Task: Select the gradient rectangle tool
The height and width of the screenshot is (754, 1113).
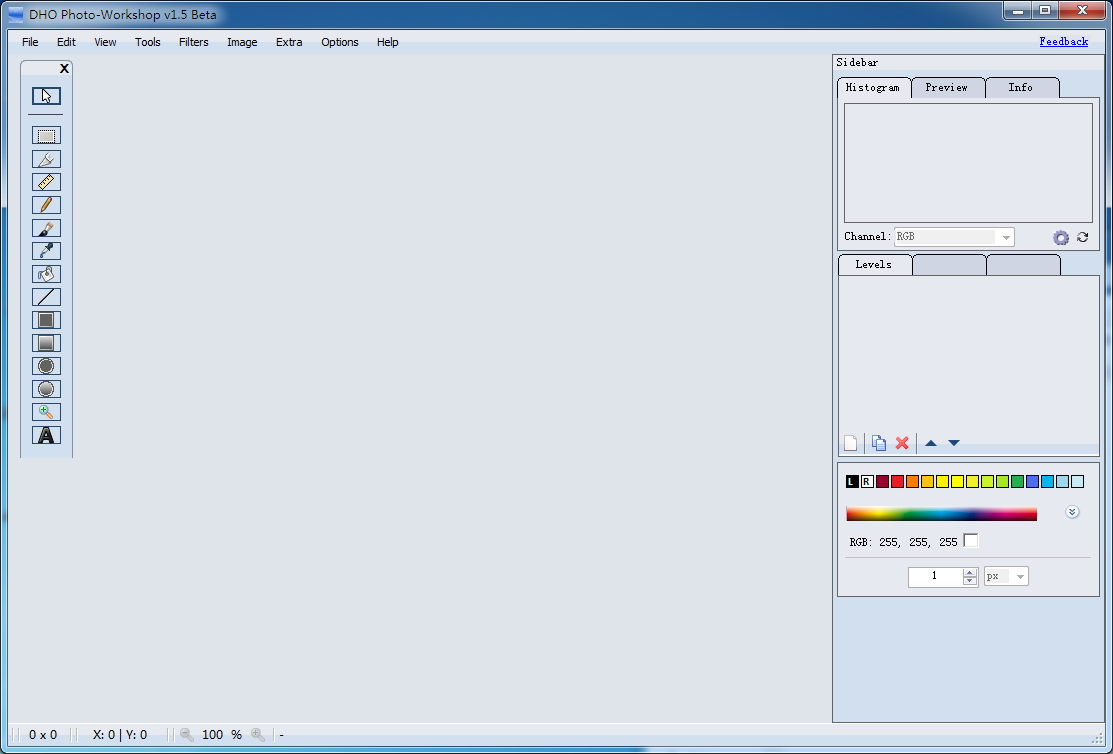Action: [46, 343]
